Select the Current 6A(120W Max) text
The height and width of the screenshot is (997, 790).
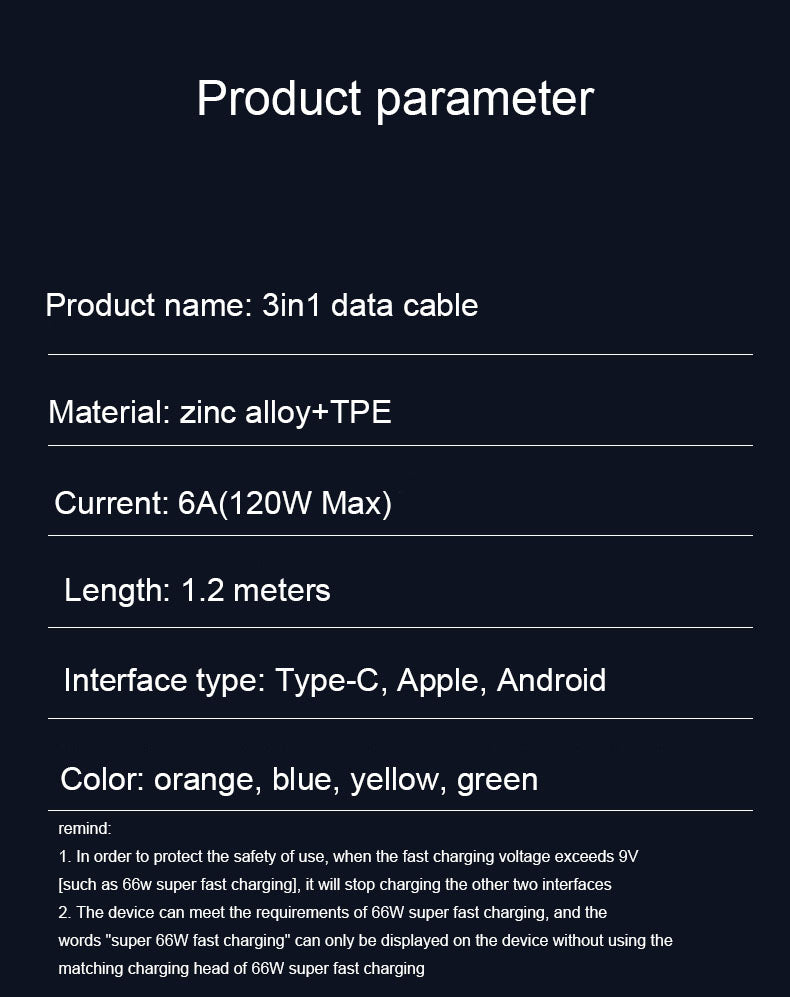pos(223,504)
